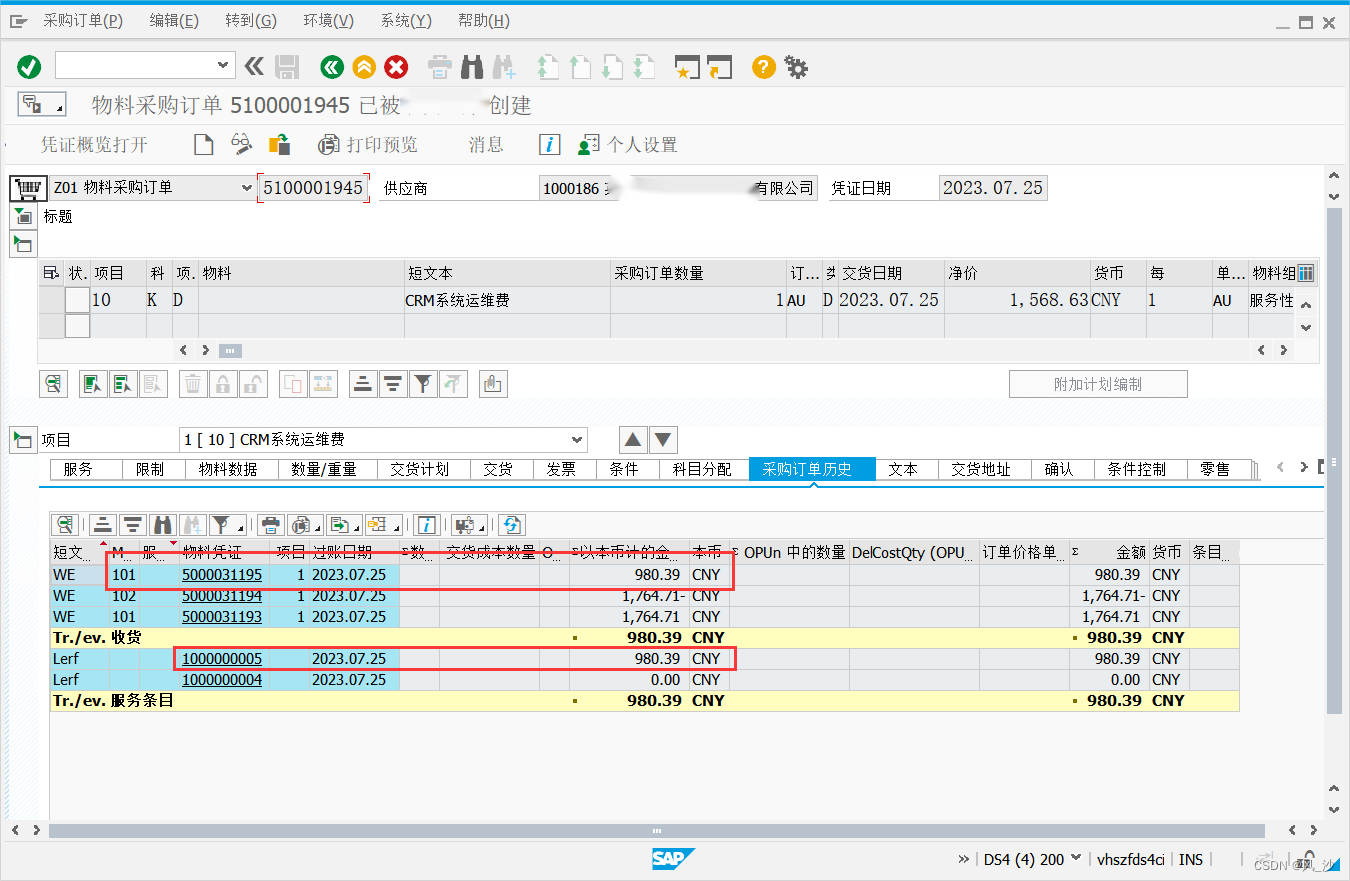Click the 凭证日期 field 2023.07.25

[993, 188]
